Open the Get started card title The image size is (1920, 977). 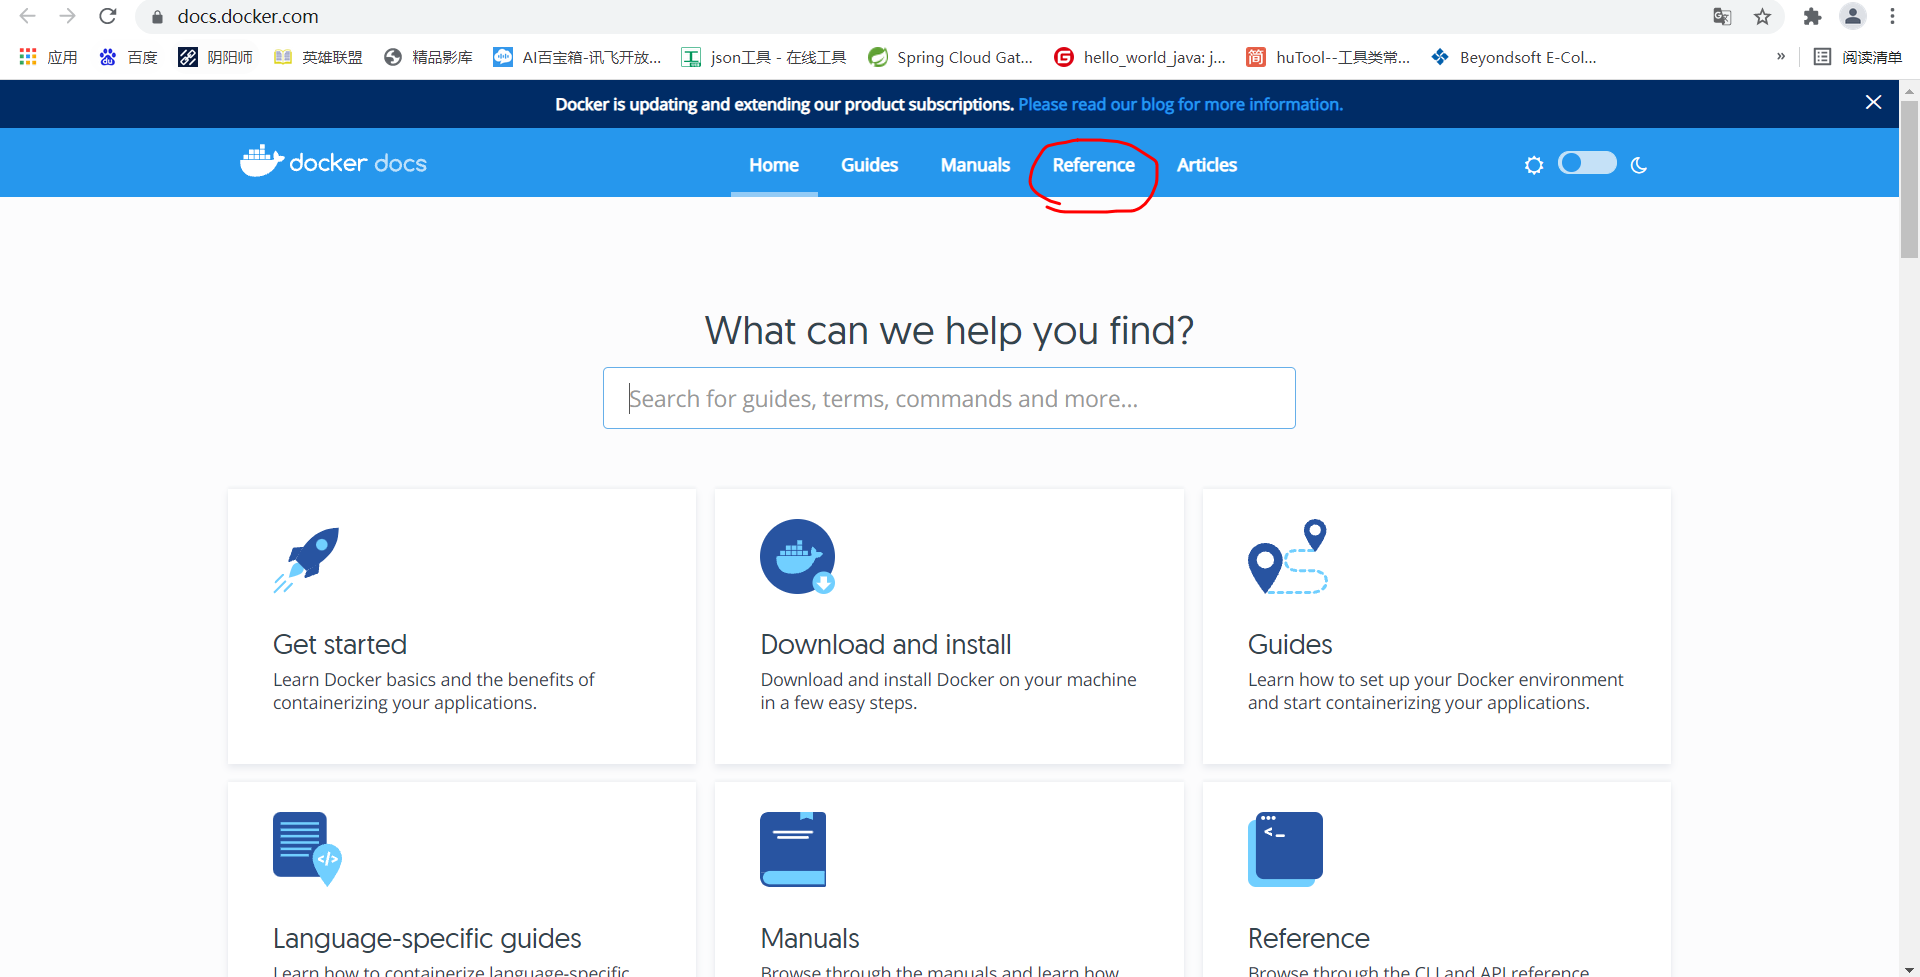pos(340,644)
